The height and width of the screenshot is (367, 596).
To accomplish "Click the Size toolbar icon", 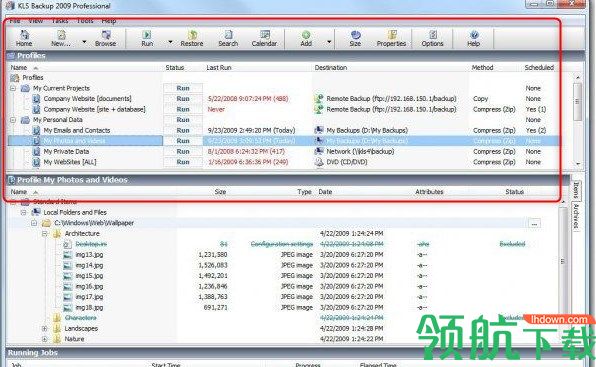I will pos(355,35).
